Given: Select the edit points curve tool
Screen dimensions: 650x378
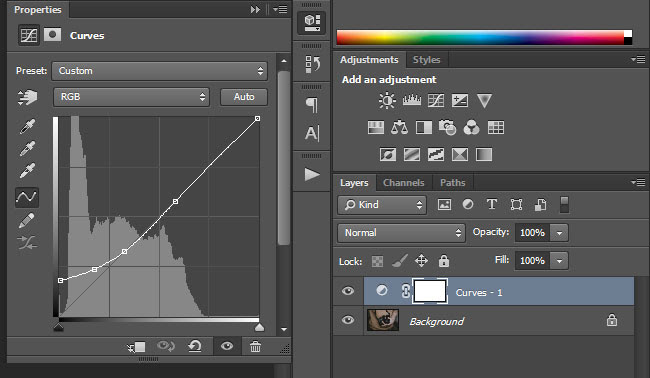Looking at the screenshot, I should coord(27,197).
